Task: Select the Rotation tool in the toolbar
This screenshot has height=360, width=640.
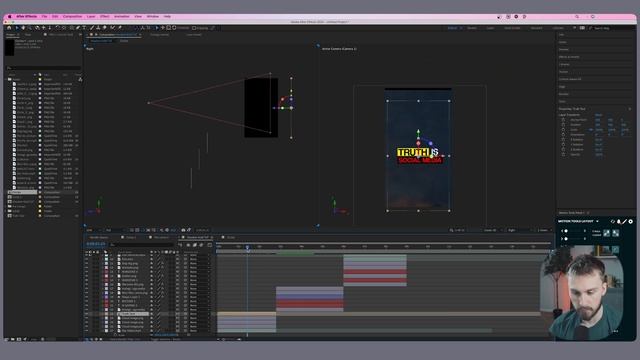Action: tap(57, 28)
